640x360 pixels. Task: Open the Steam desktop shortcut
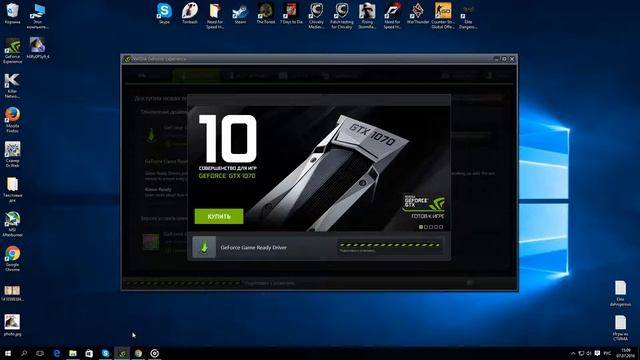tap(240, 13)
